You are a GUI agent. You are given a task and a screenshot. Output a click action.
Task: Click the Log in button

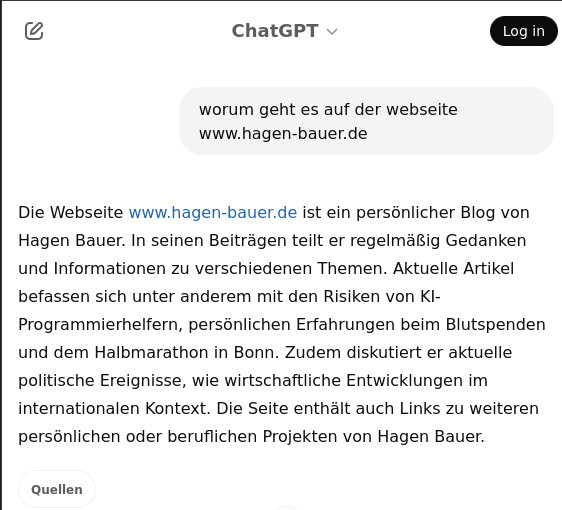click(523, 31)
